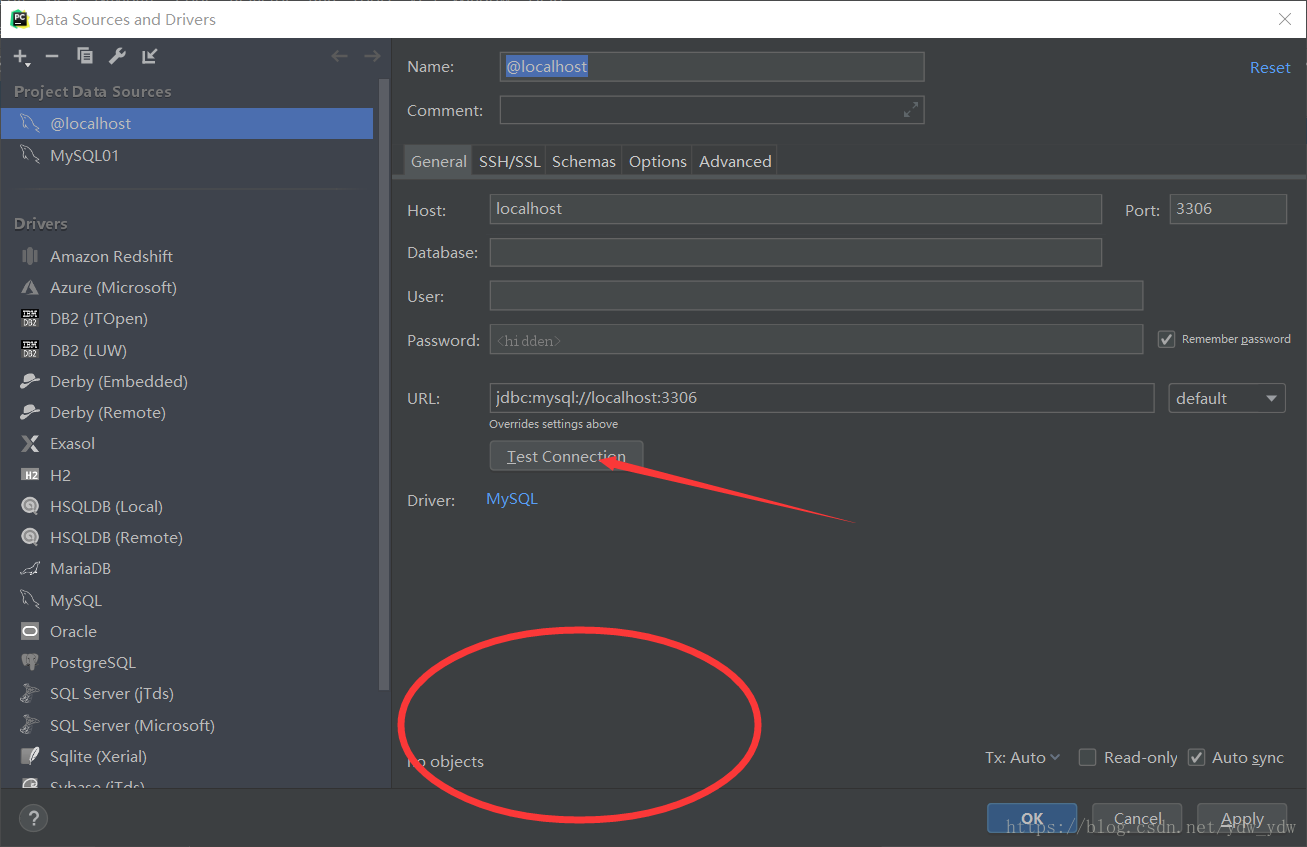Viewport: 1307px width, 847px height.
Task: Click the add data source plus icon
Action: [20, 57]
